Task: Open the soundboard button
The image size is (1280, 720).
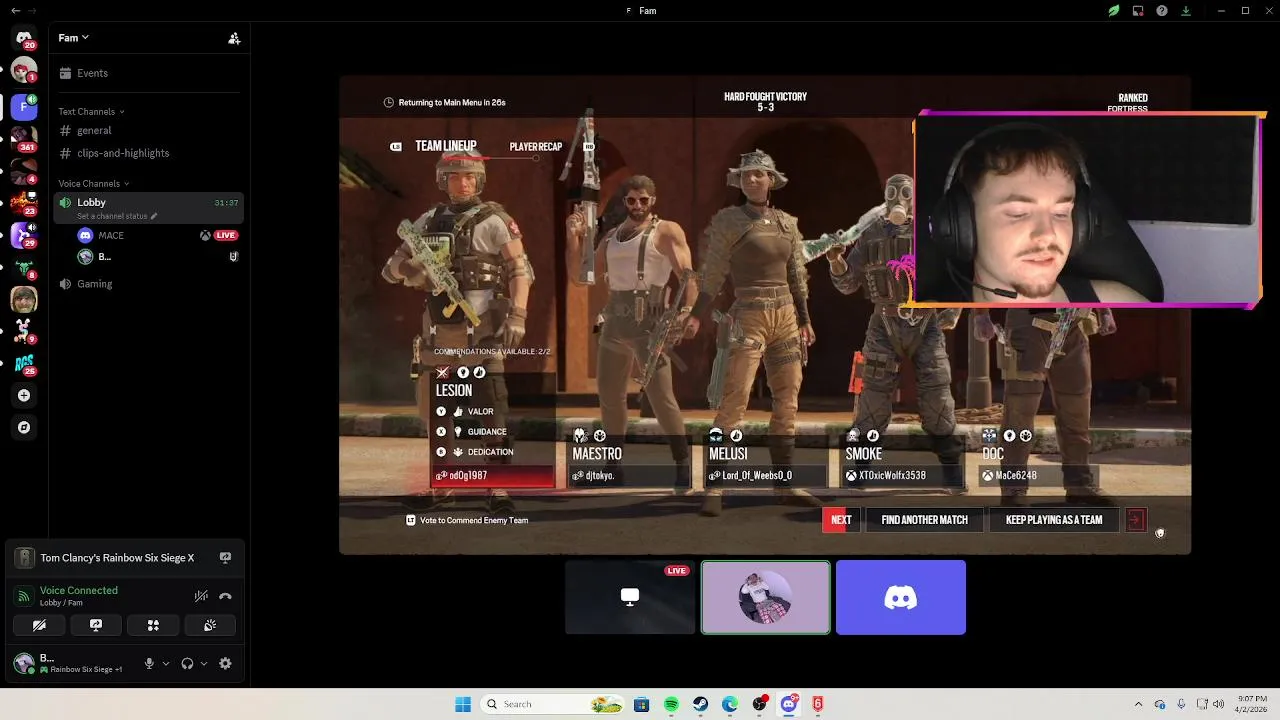Action: pos(210,625)
